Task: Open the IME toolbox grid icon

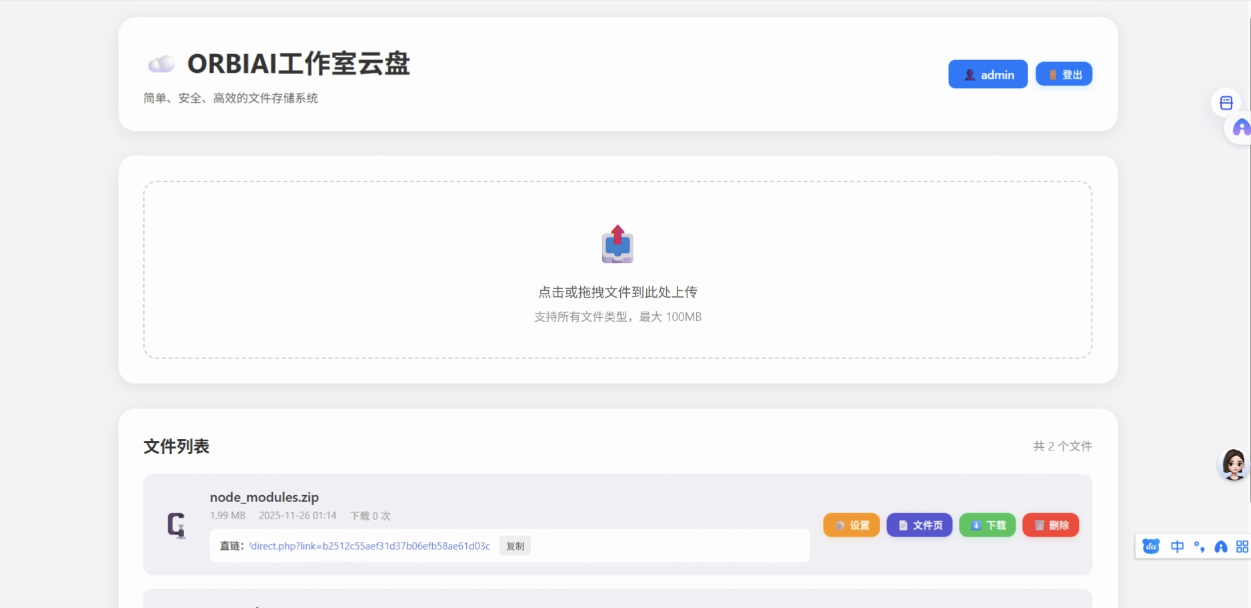Action: point(1242,547)
